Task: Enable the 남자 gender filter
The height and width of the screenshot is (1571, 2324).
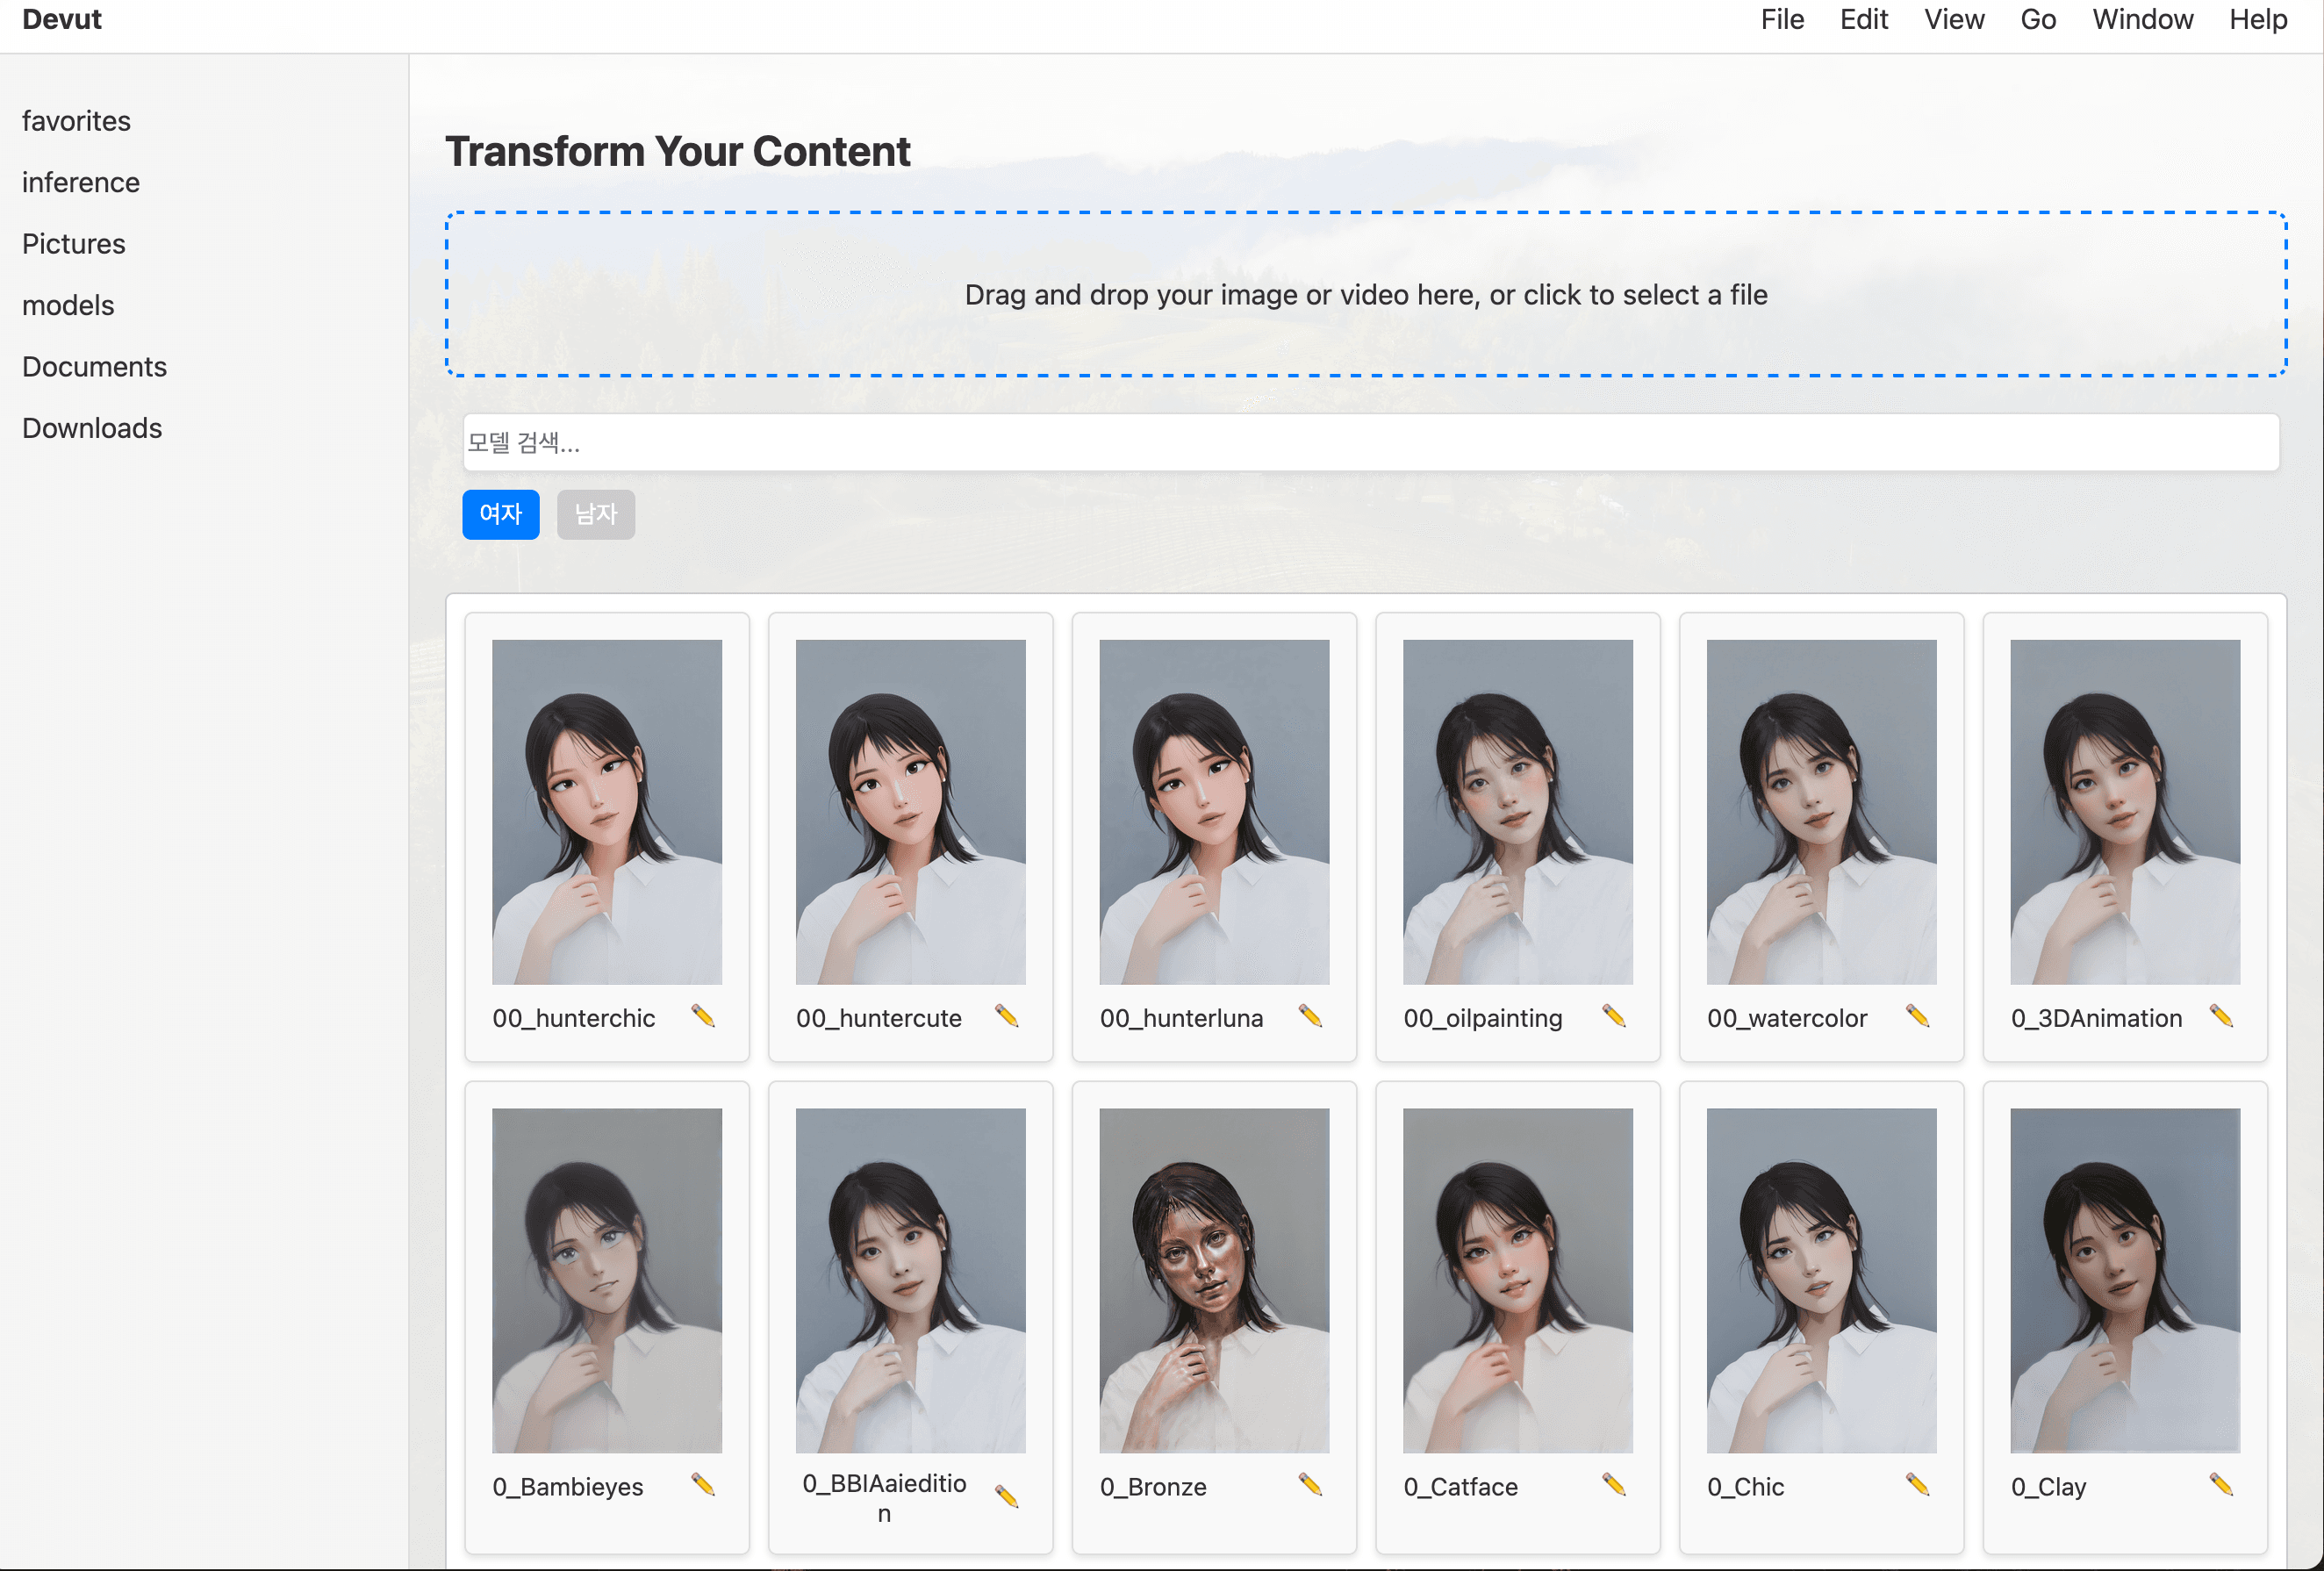Action: [595, 514]
